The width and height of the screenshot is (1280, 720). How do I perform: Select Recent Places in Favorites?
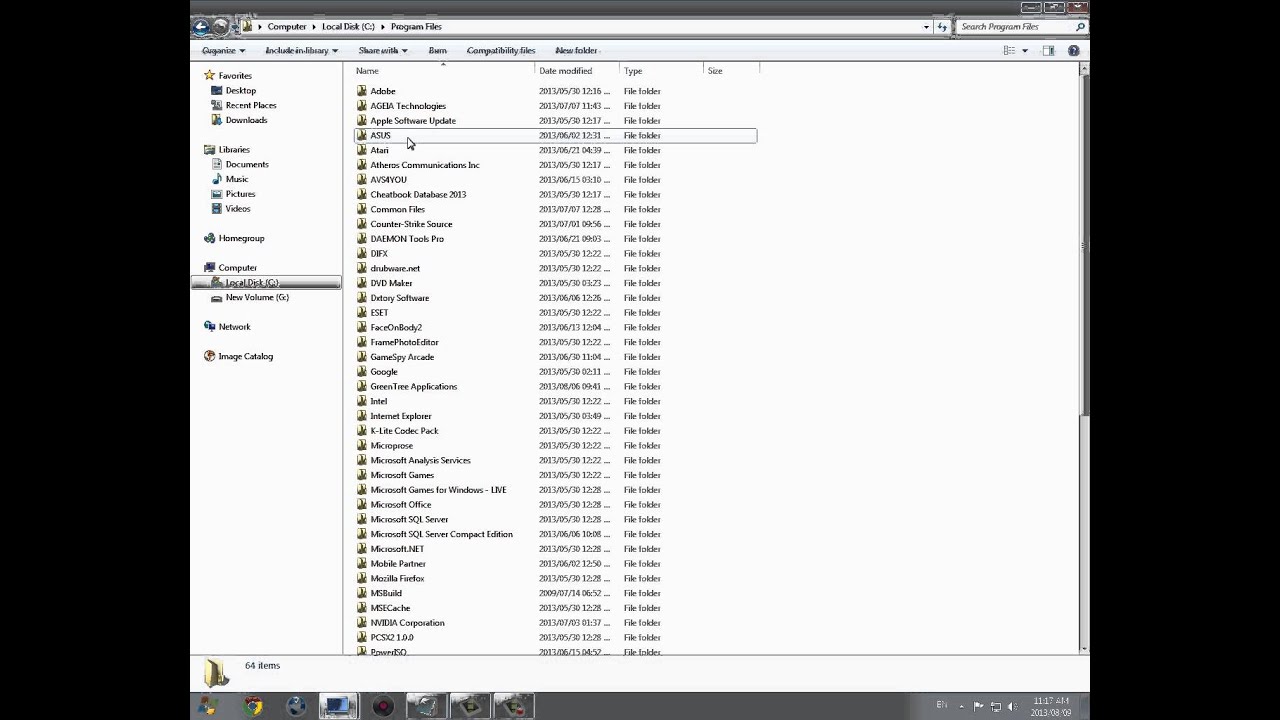251,105
